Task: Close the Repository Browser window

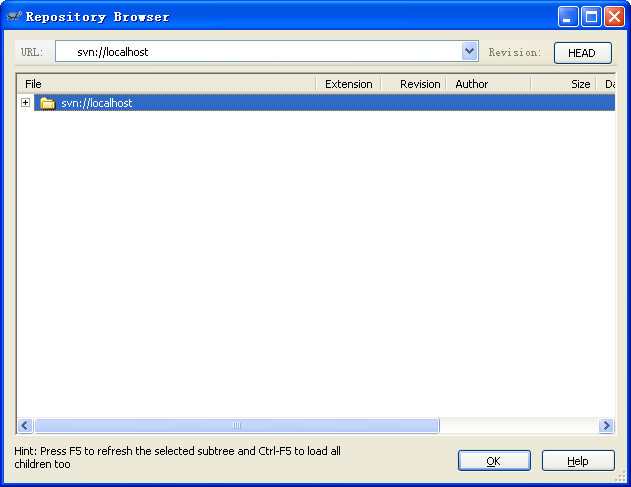Action: 614,17
